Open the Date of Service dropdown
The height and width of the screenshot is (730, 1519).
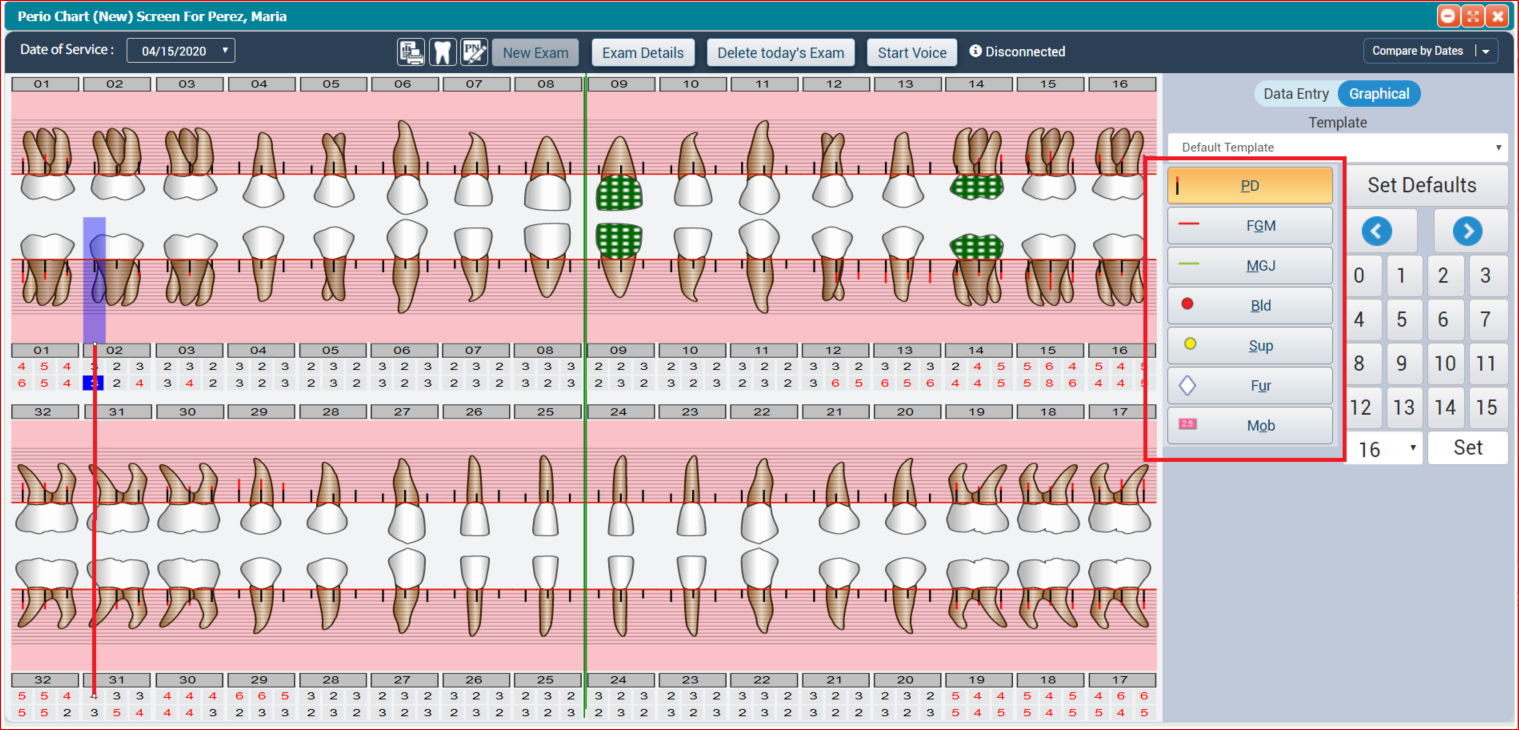pos(181,51)
